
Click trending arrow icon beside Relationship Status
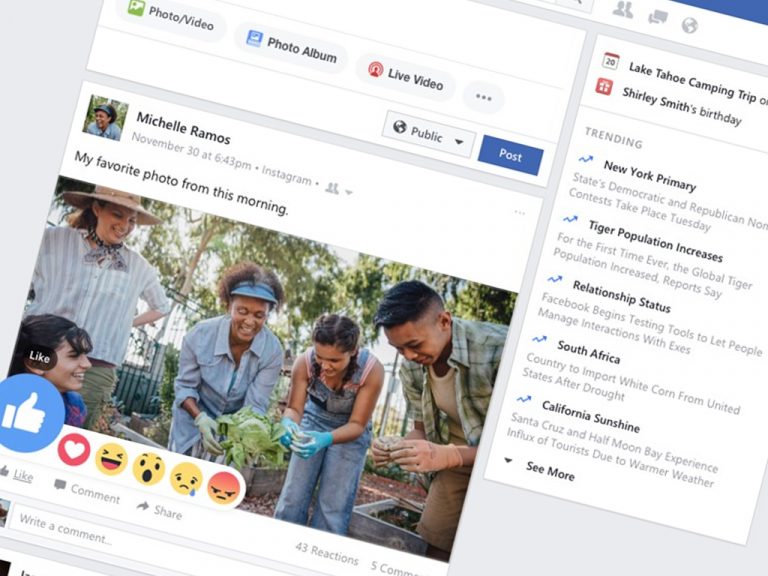[x=554, y=279]
